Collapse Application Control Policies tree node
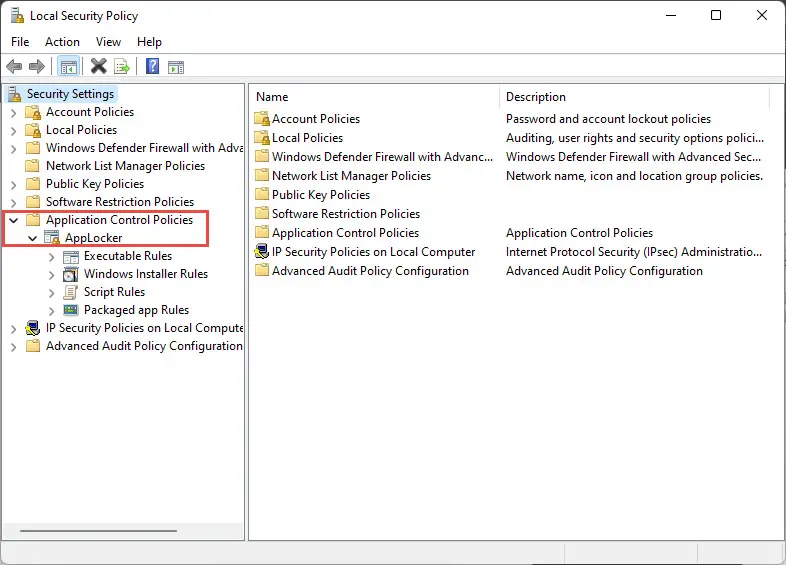The height and width of the screenshot is (565, 786). pyautogui.click(x=14, y=220)
